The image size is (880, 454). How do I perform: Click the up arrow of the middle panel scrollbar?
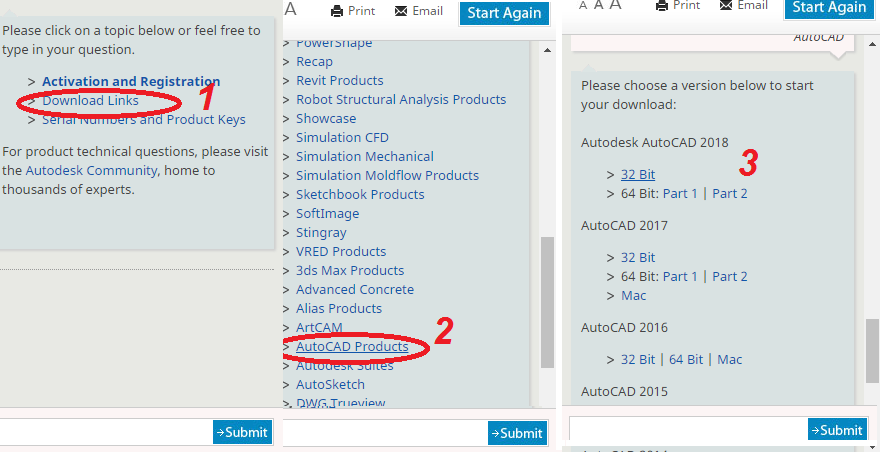coord(547,50)
